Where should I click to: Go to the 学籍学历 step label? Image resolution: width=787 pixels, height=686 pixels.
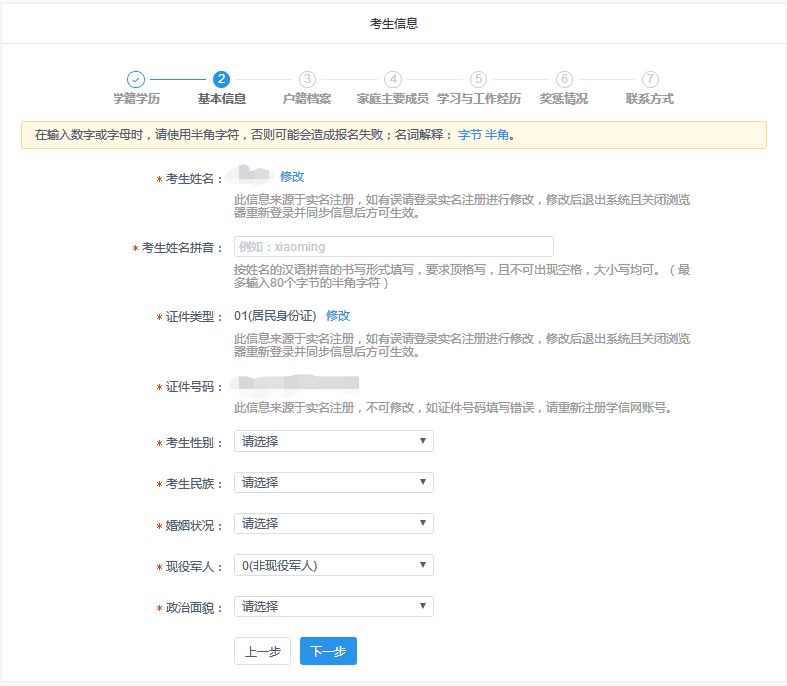tap(136, 99)
